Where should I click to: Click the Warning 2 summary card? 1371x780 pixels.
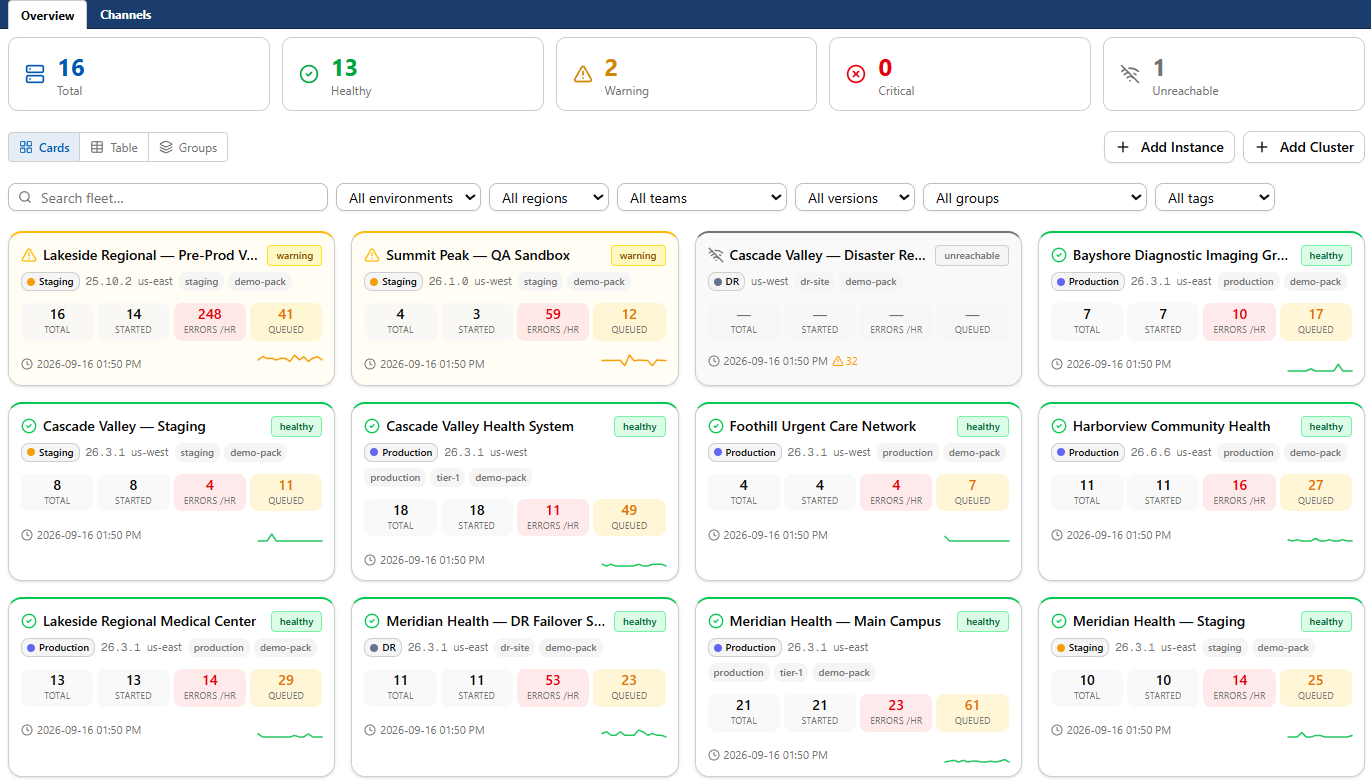[x=686, y=74]
